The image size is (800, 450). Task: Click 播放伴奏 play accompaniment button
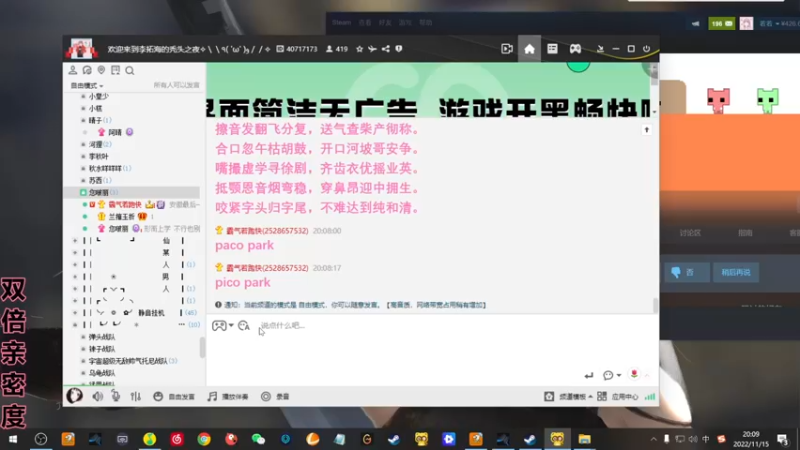228,396
